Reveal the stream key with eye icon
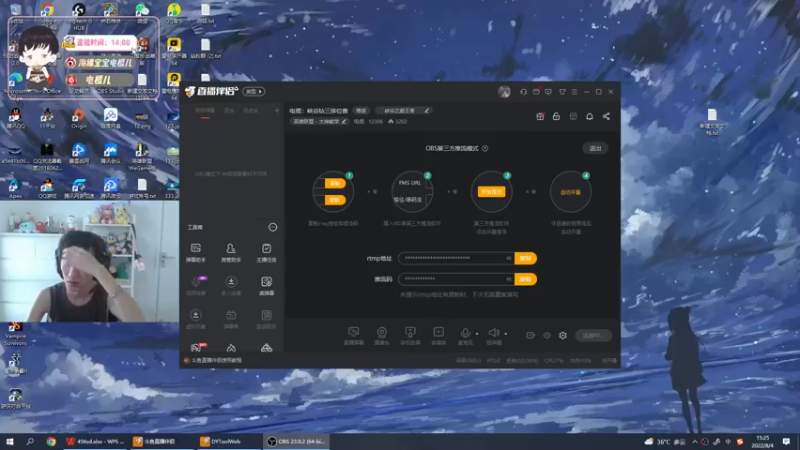 (x=509, y=279)
